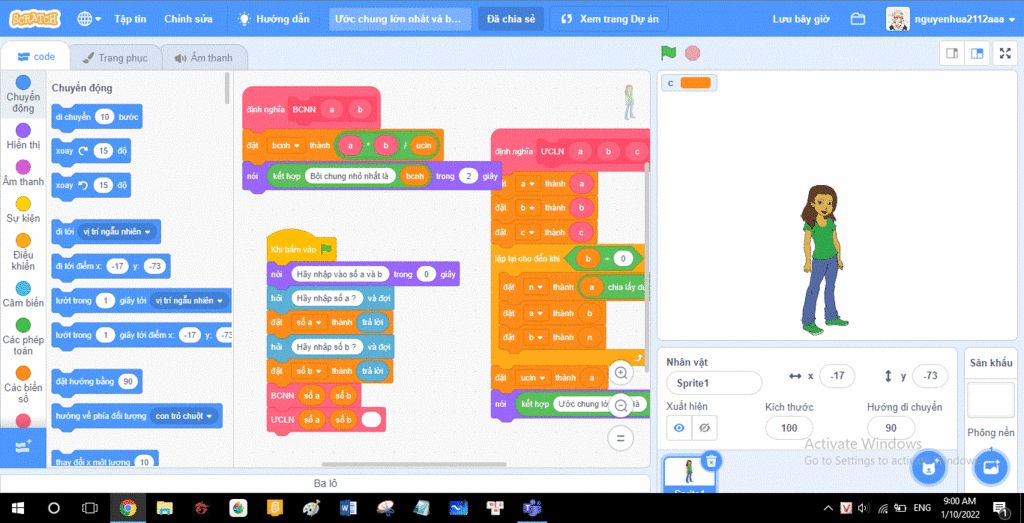
Task: Zoom out on the workspace
Action: tap(620, 405)
